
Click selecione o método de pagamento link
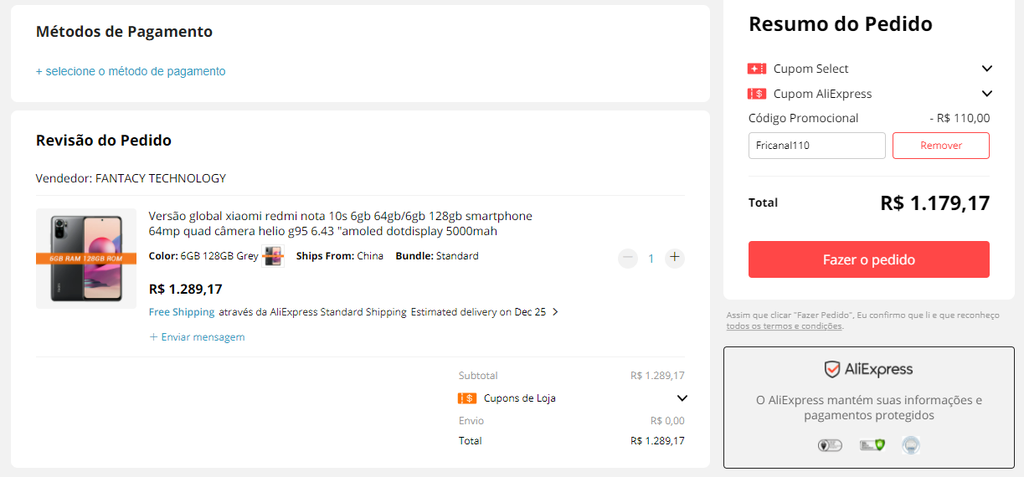[131, 71]
